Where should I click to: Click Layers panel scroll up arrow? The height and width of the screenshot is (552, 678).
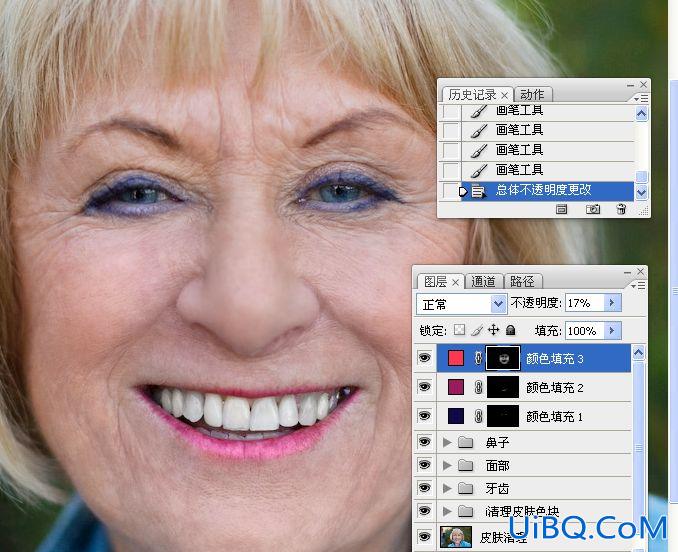(639, 353)
